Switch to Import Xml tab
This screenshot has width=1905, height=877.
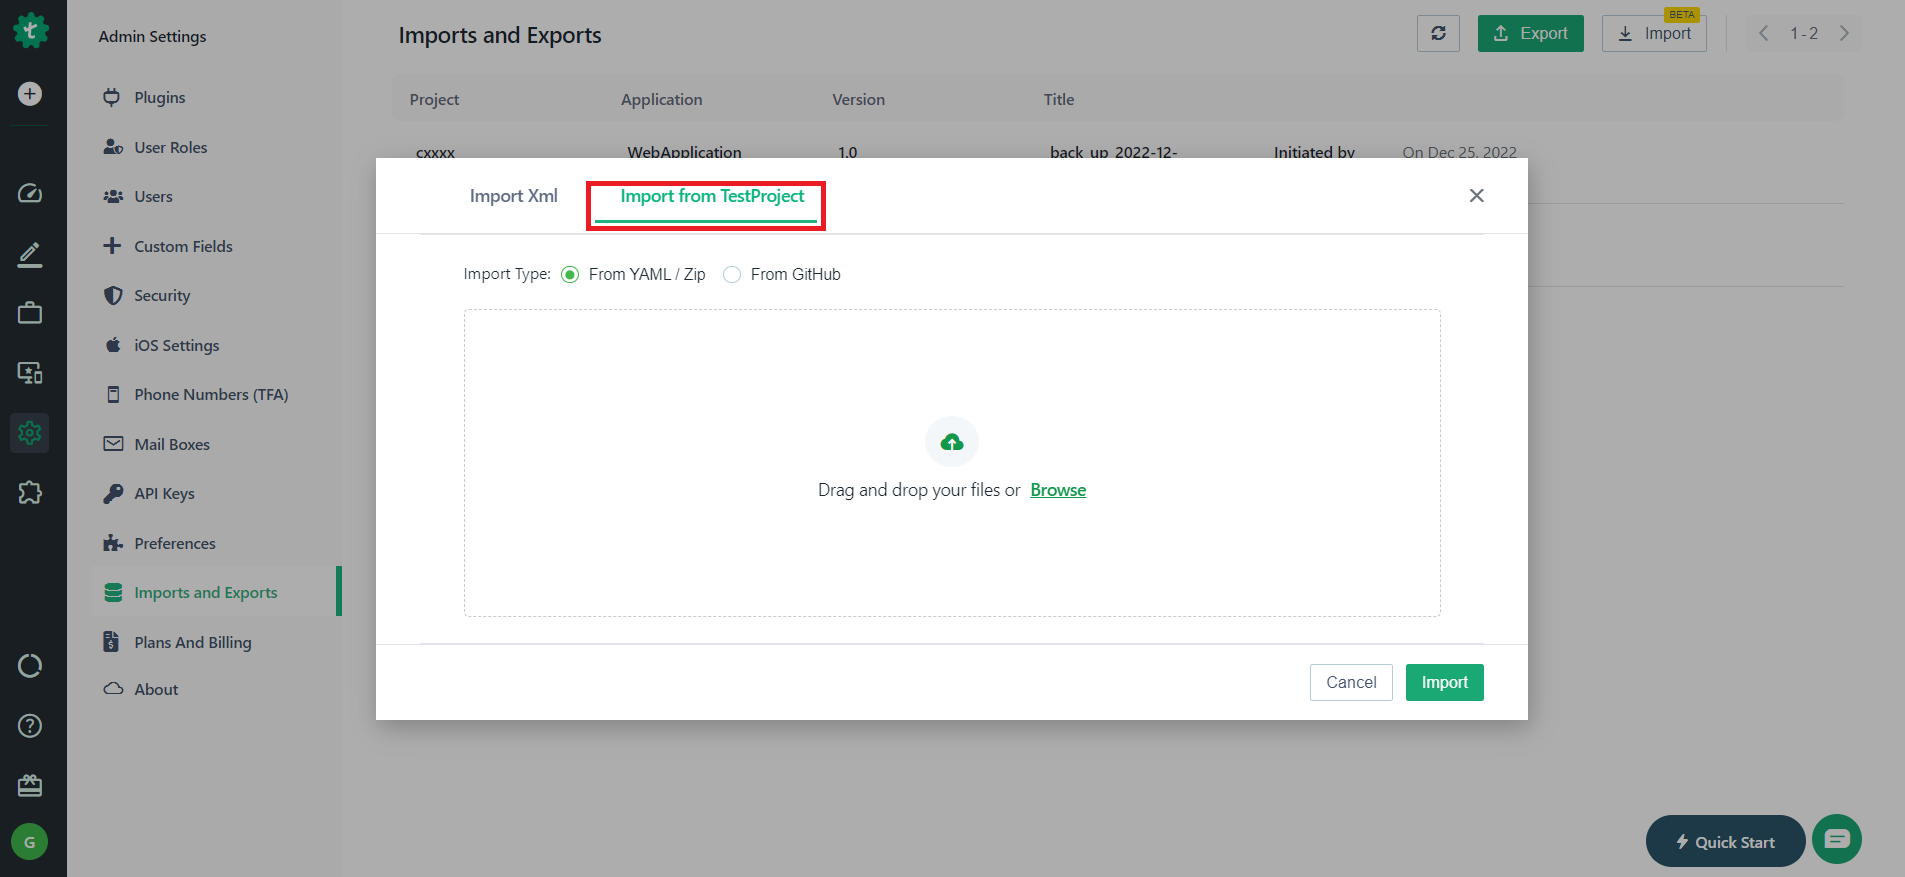point(514,196)
